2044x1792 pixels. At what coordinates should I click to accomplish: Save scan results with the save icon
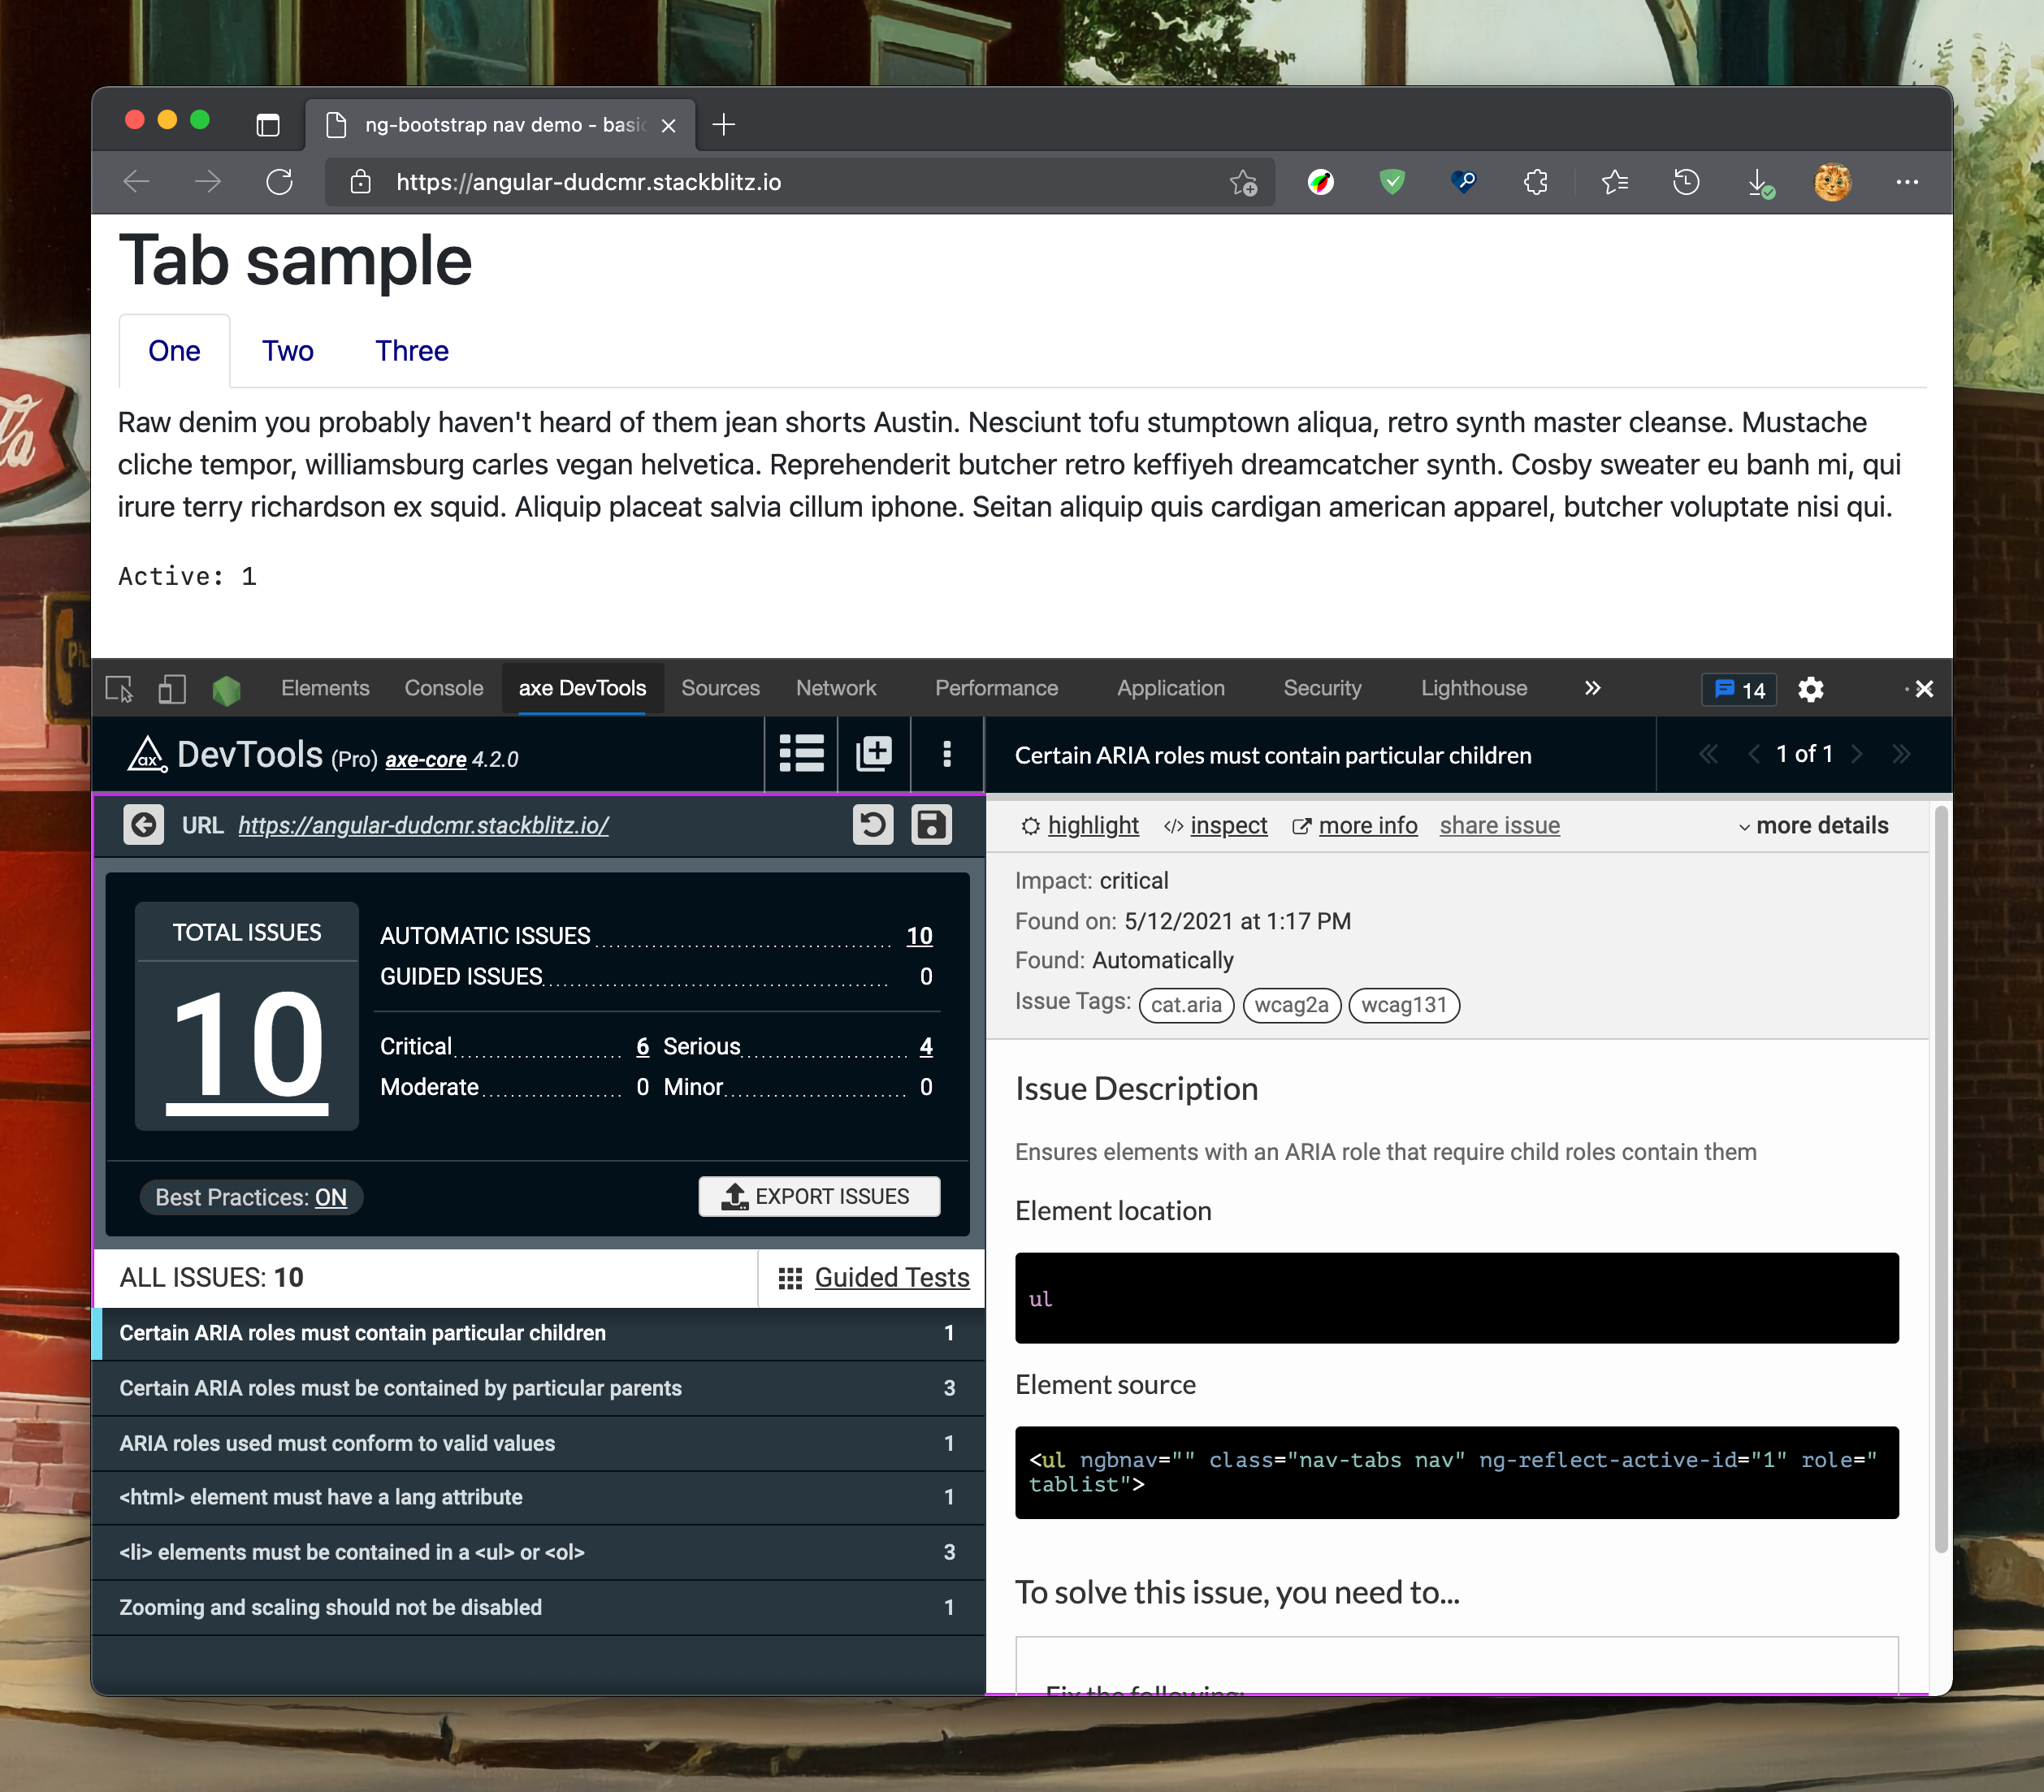pos(931,825)
